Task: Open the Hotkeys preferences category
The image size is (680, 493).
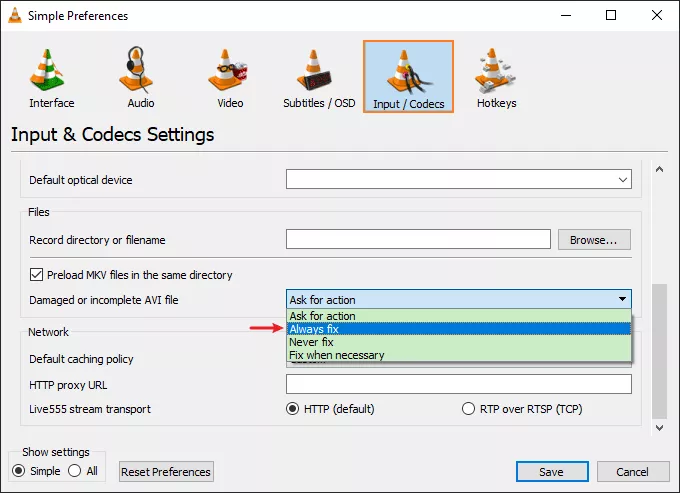Action: (x=497, y=78)
